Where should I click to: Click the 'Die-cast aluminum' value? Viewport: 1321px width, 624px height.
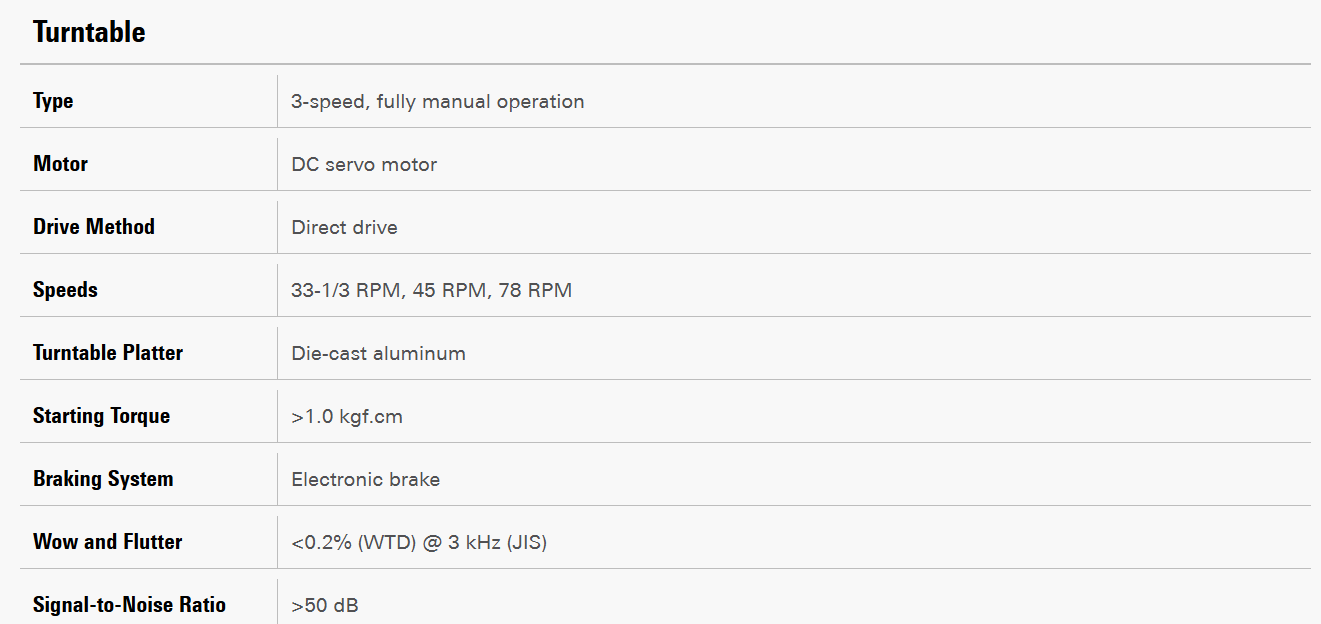pyautogui.click(x=378, y=353)
